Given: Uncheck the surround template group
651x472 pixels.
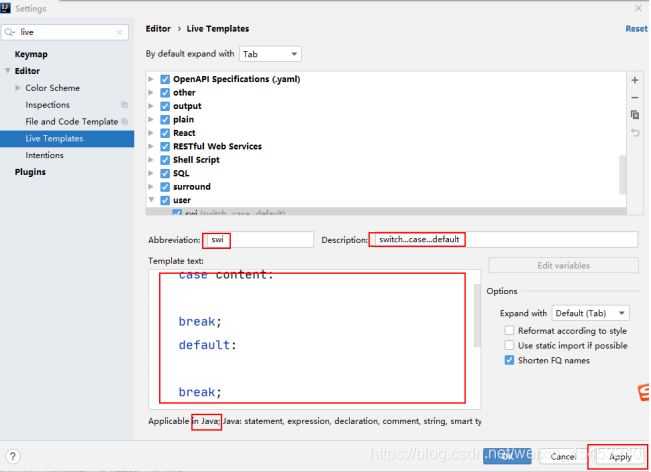Looking at the screenshot, I should pos(165,187).
